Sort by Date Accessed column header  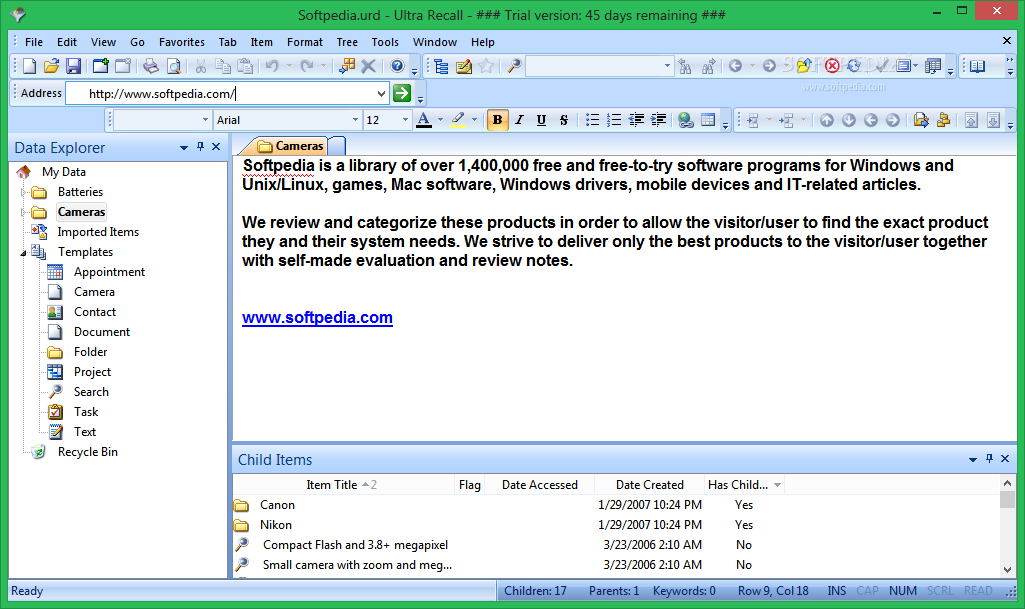539,485
